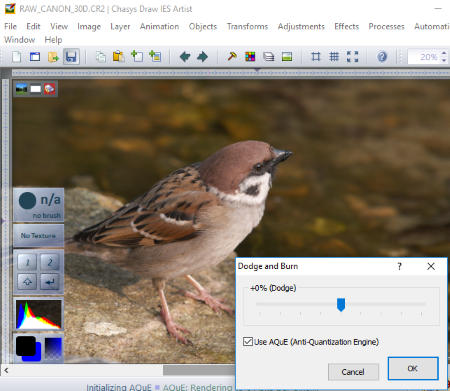Click the stacked layers icon

[x=269, y=57]
